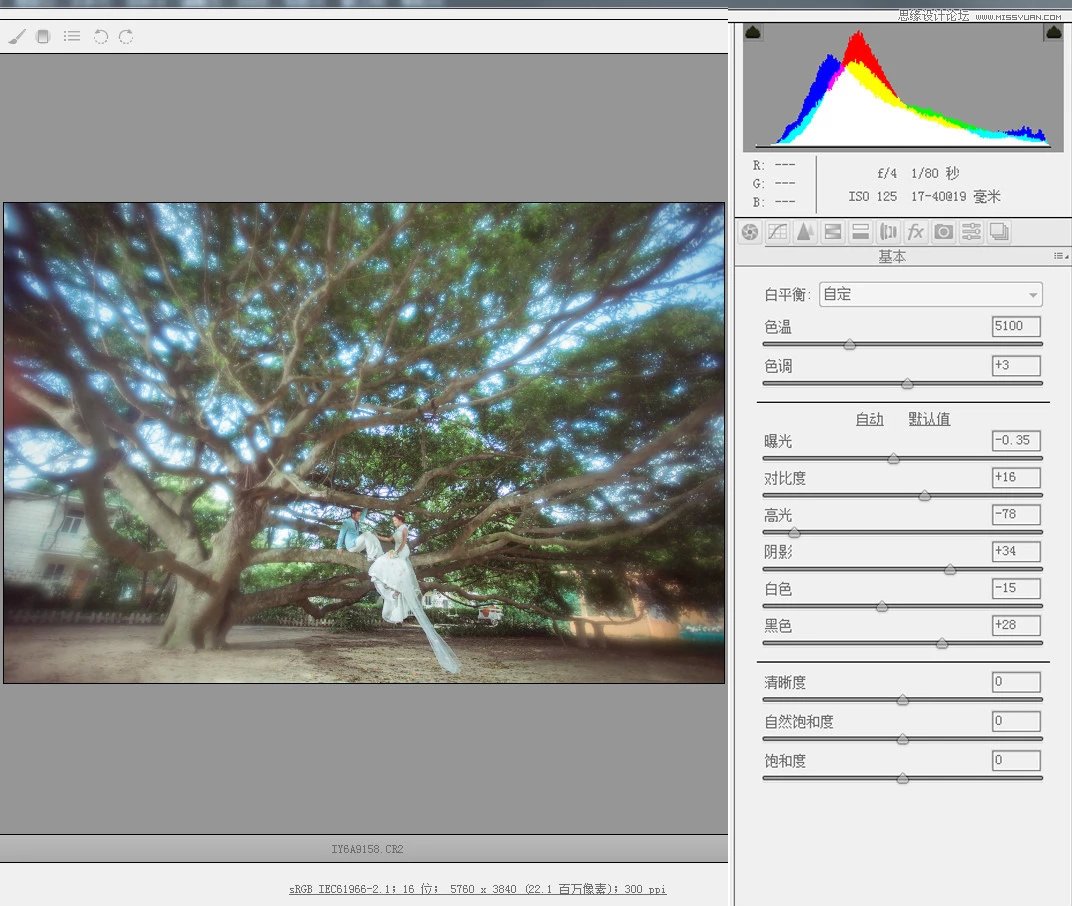Click the vibrance 自然饱和度 slider handle
The image size is (1072, 906).
pos(902,739)
